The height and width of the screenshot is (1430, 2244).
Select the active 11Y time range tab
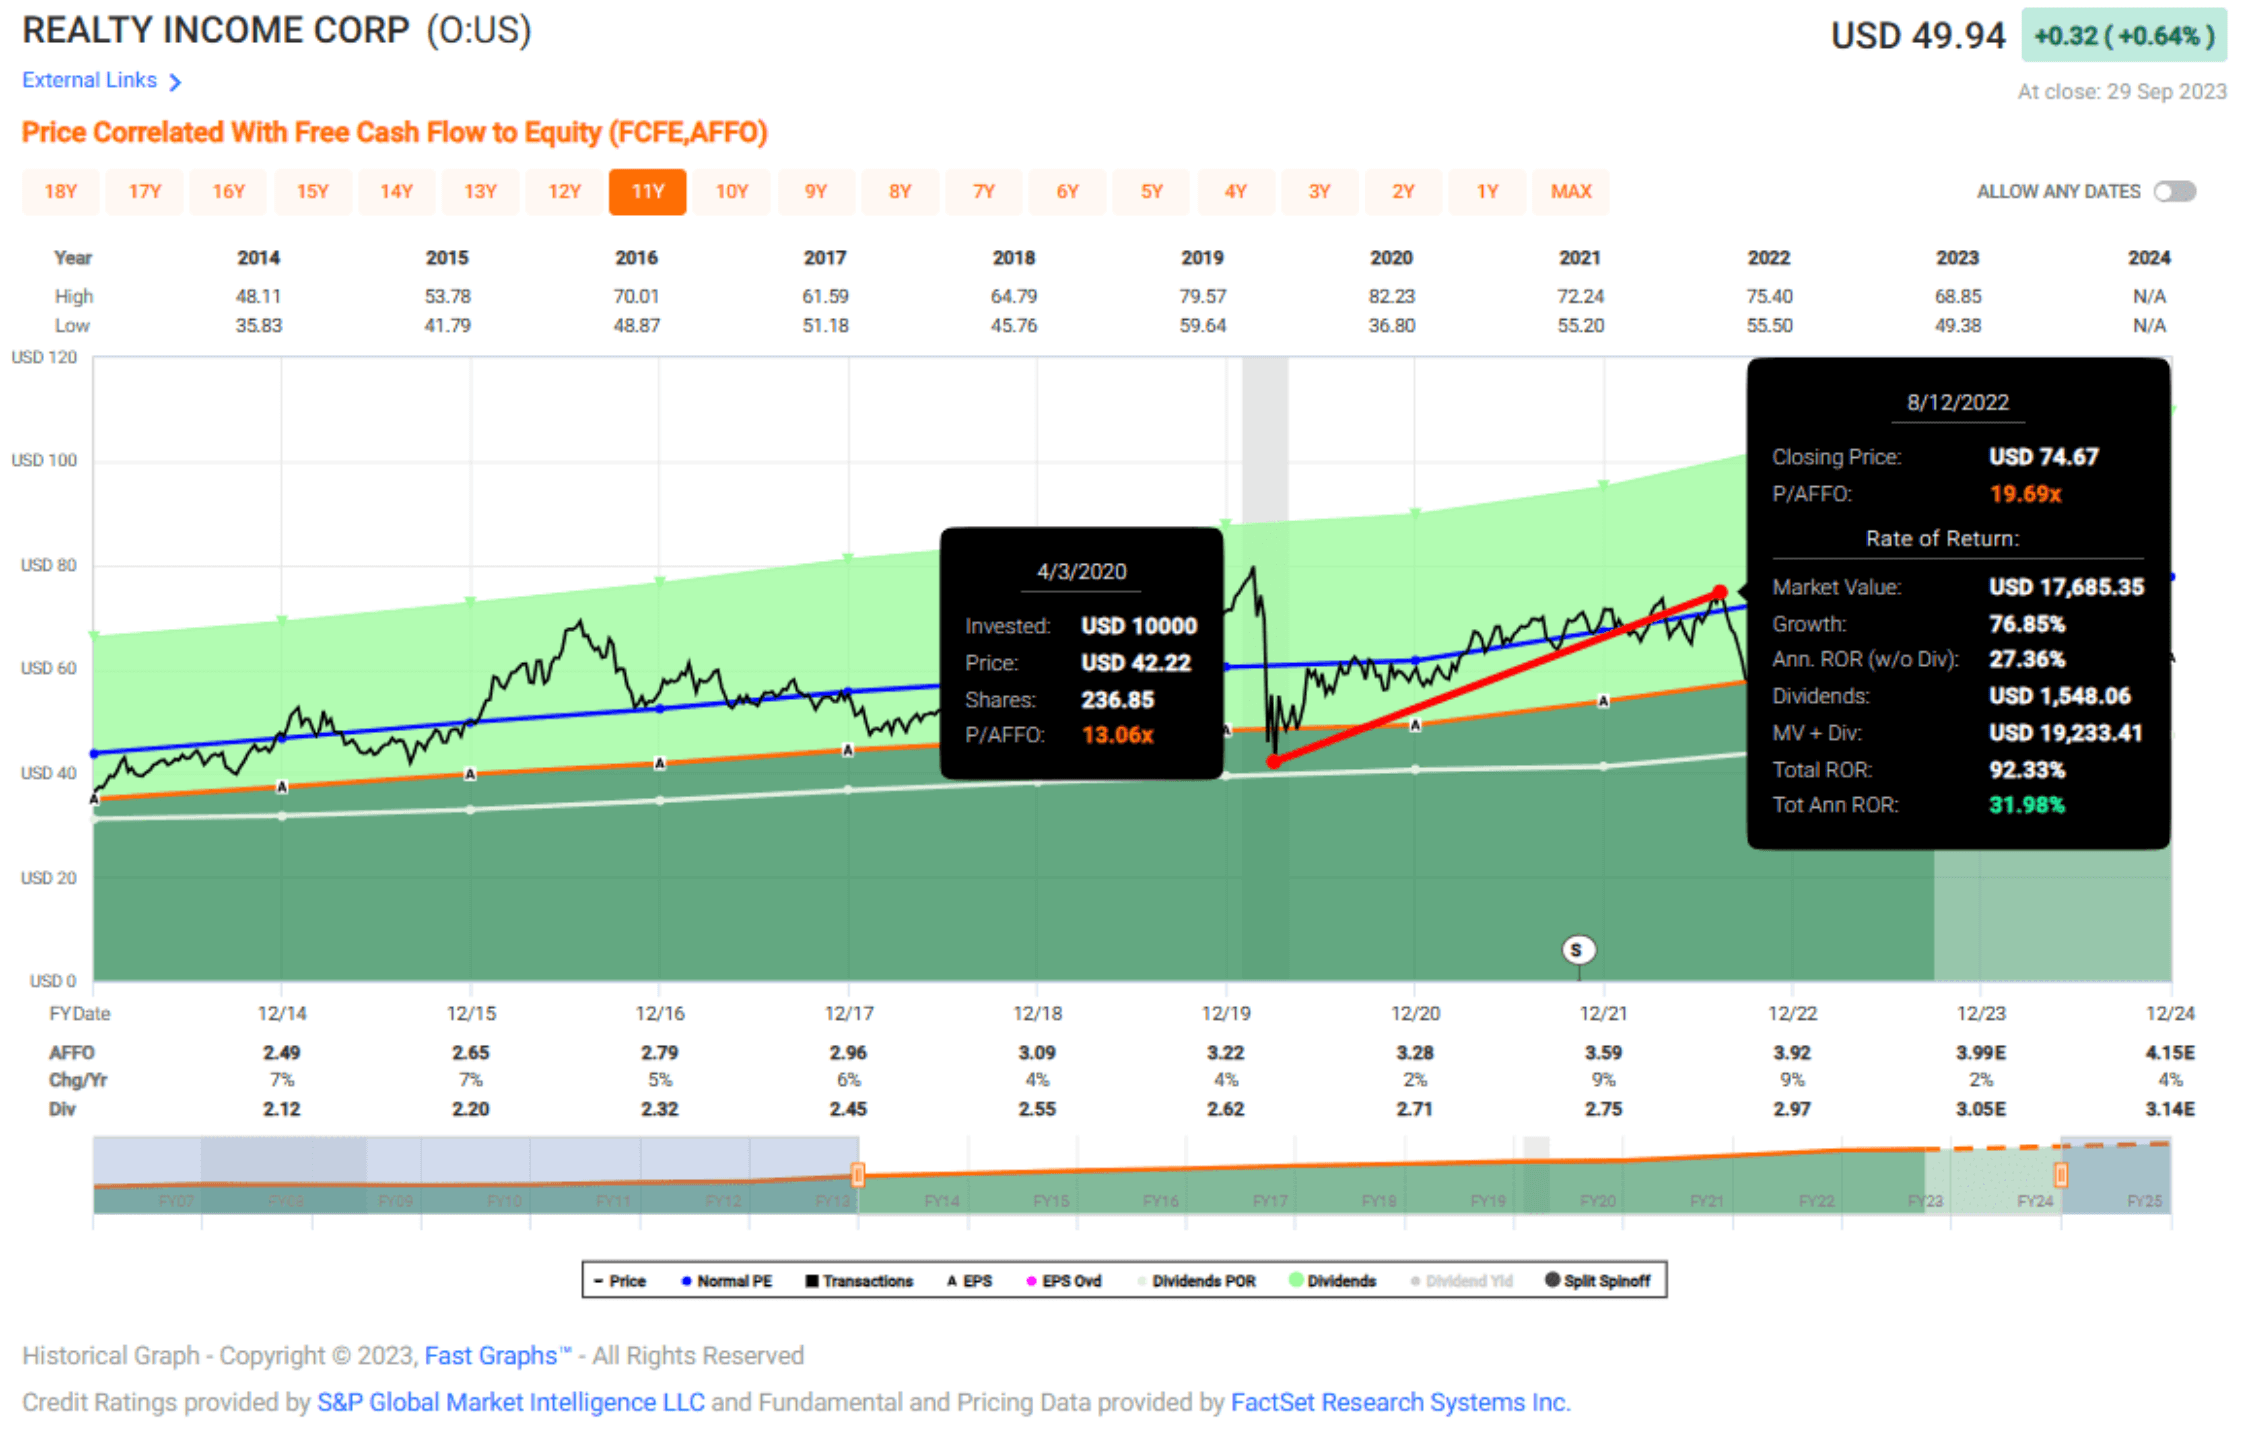tap(648, 191)
